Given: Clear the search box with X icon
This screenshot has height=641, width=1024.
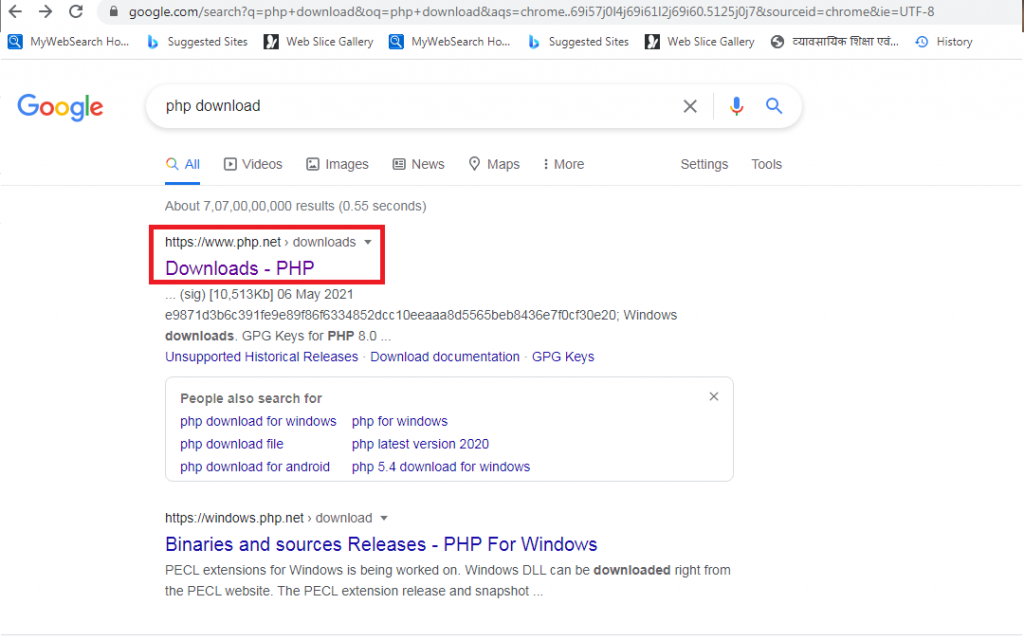Looking at the screenshot, I should click(x=690, y=106).
